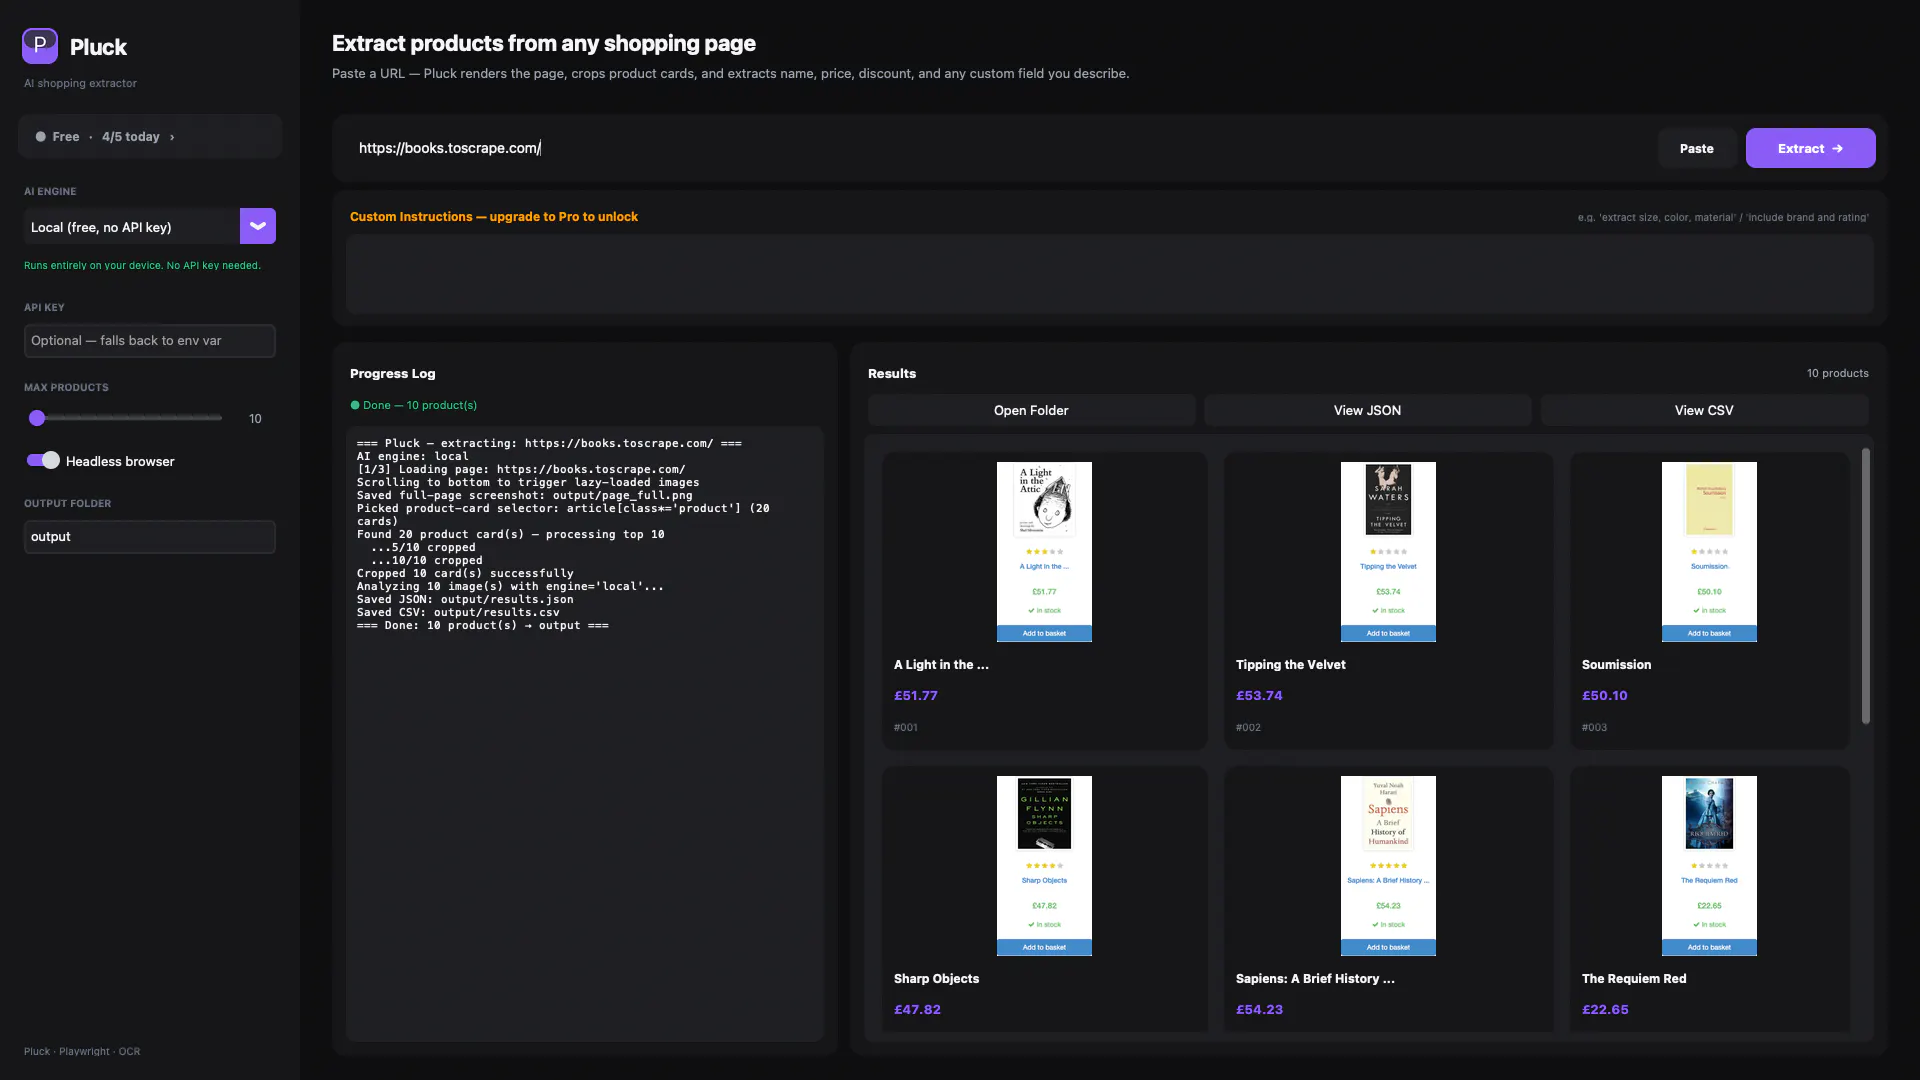Select the price £53.74
The height and width of the screenshot is (1080, 1920).
point(1259,695)
